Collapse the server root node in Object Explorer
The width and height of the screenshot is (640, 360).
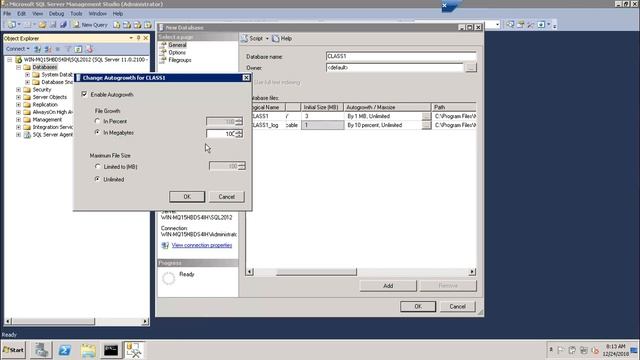(9, 60)
